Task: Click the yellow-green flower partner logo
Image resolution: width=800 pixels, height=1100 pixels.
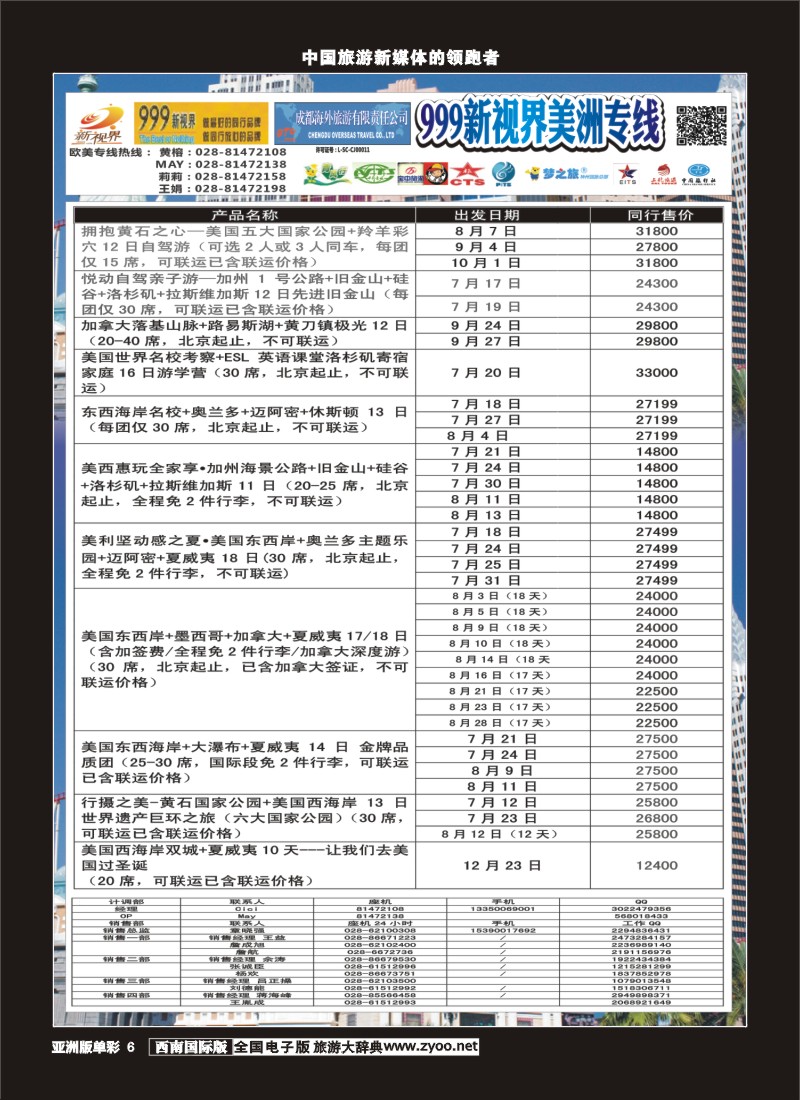Action: pos(326,174)
